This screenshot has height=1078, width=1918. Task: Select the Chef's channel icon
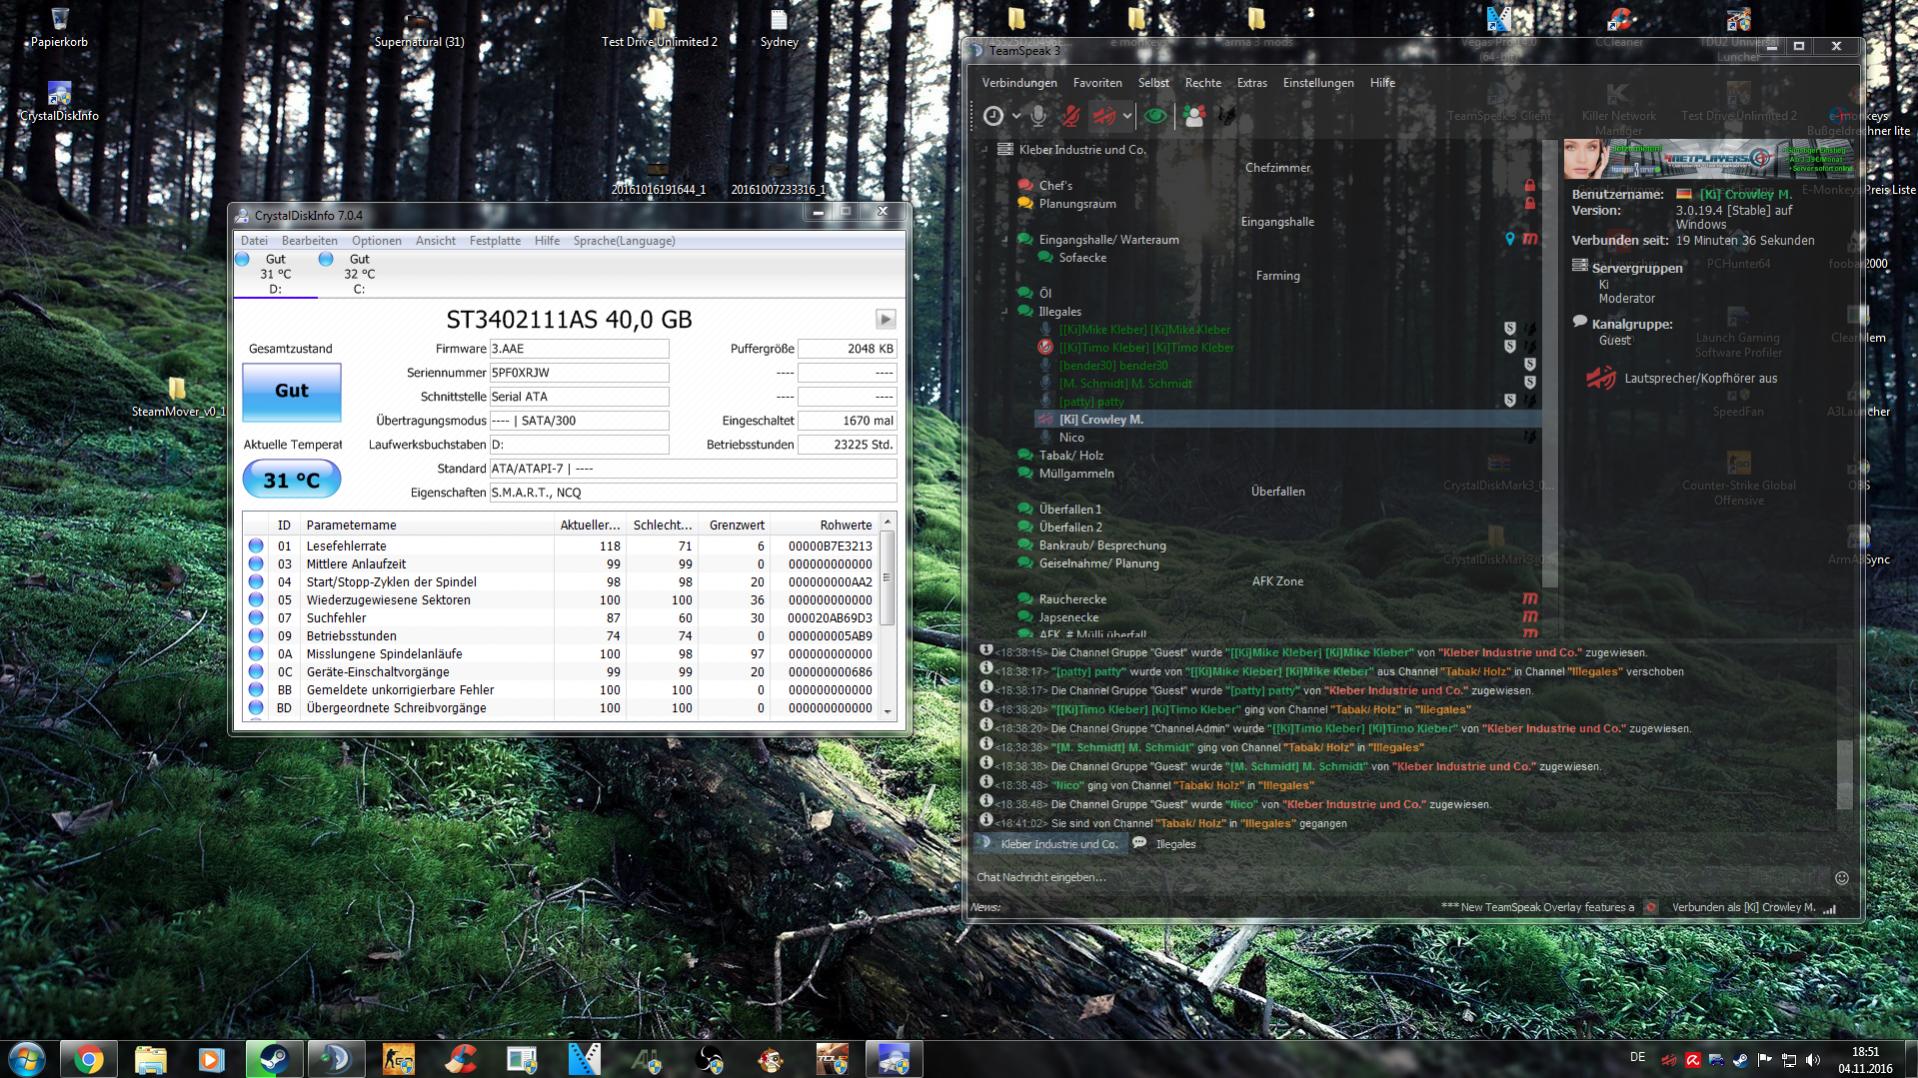1025,186
